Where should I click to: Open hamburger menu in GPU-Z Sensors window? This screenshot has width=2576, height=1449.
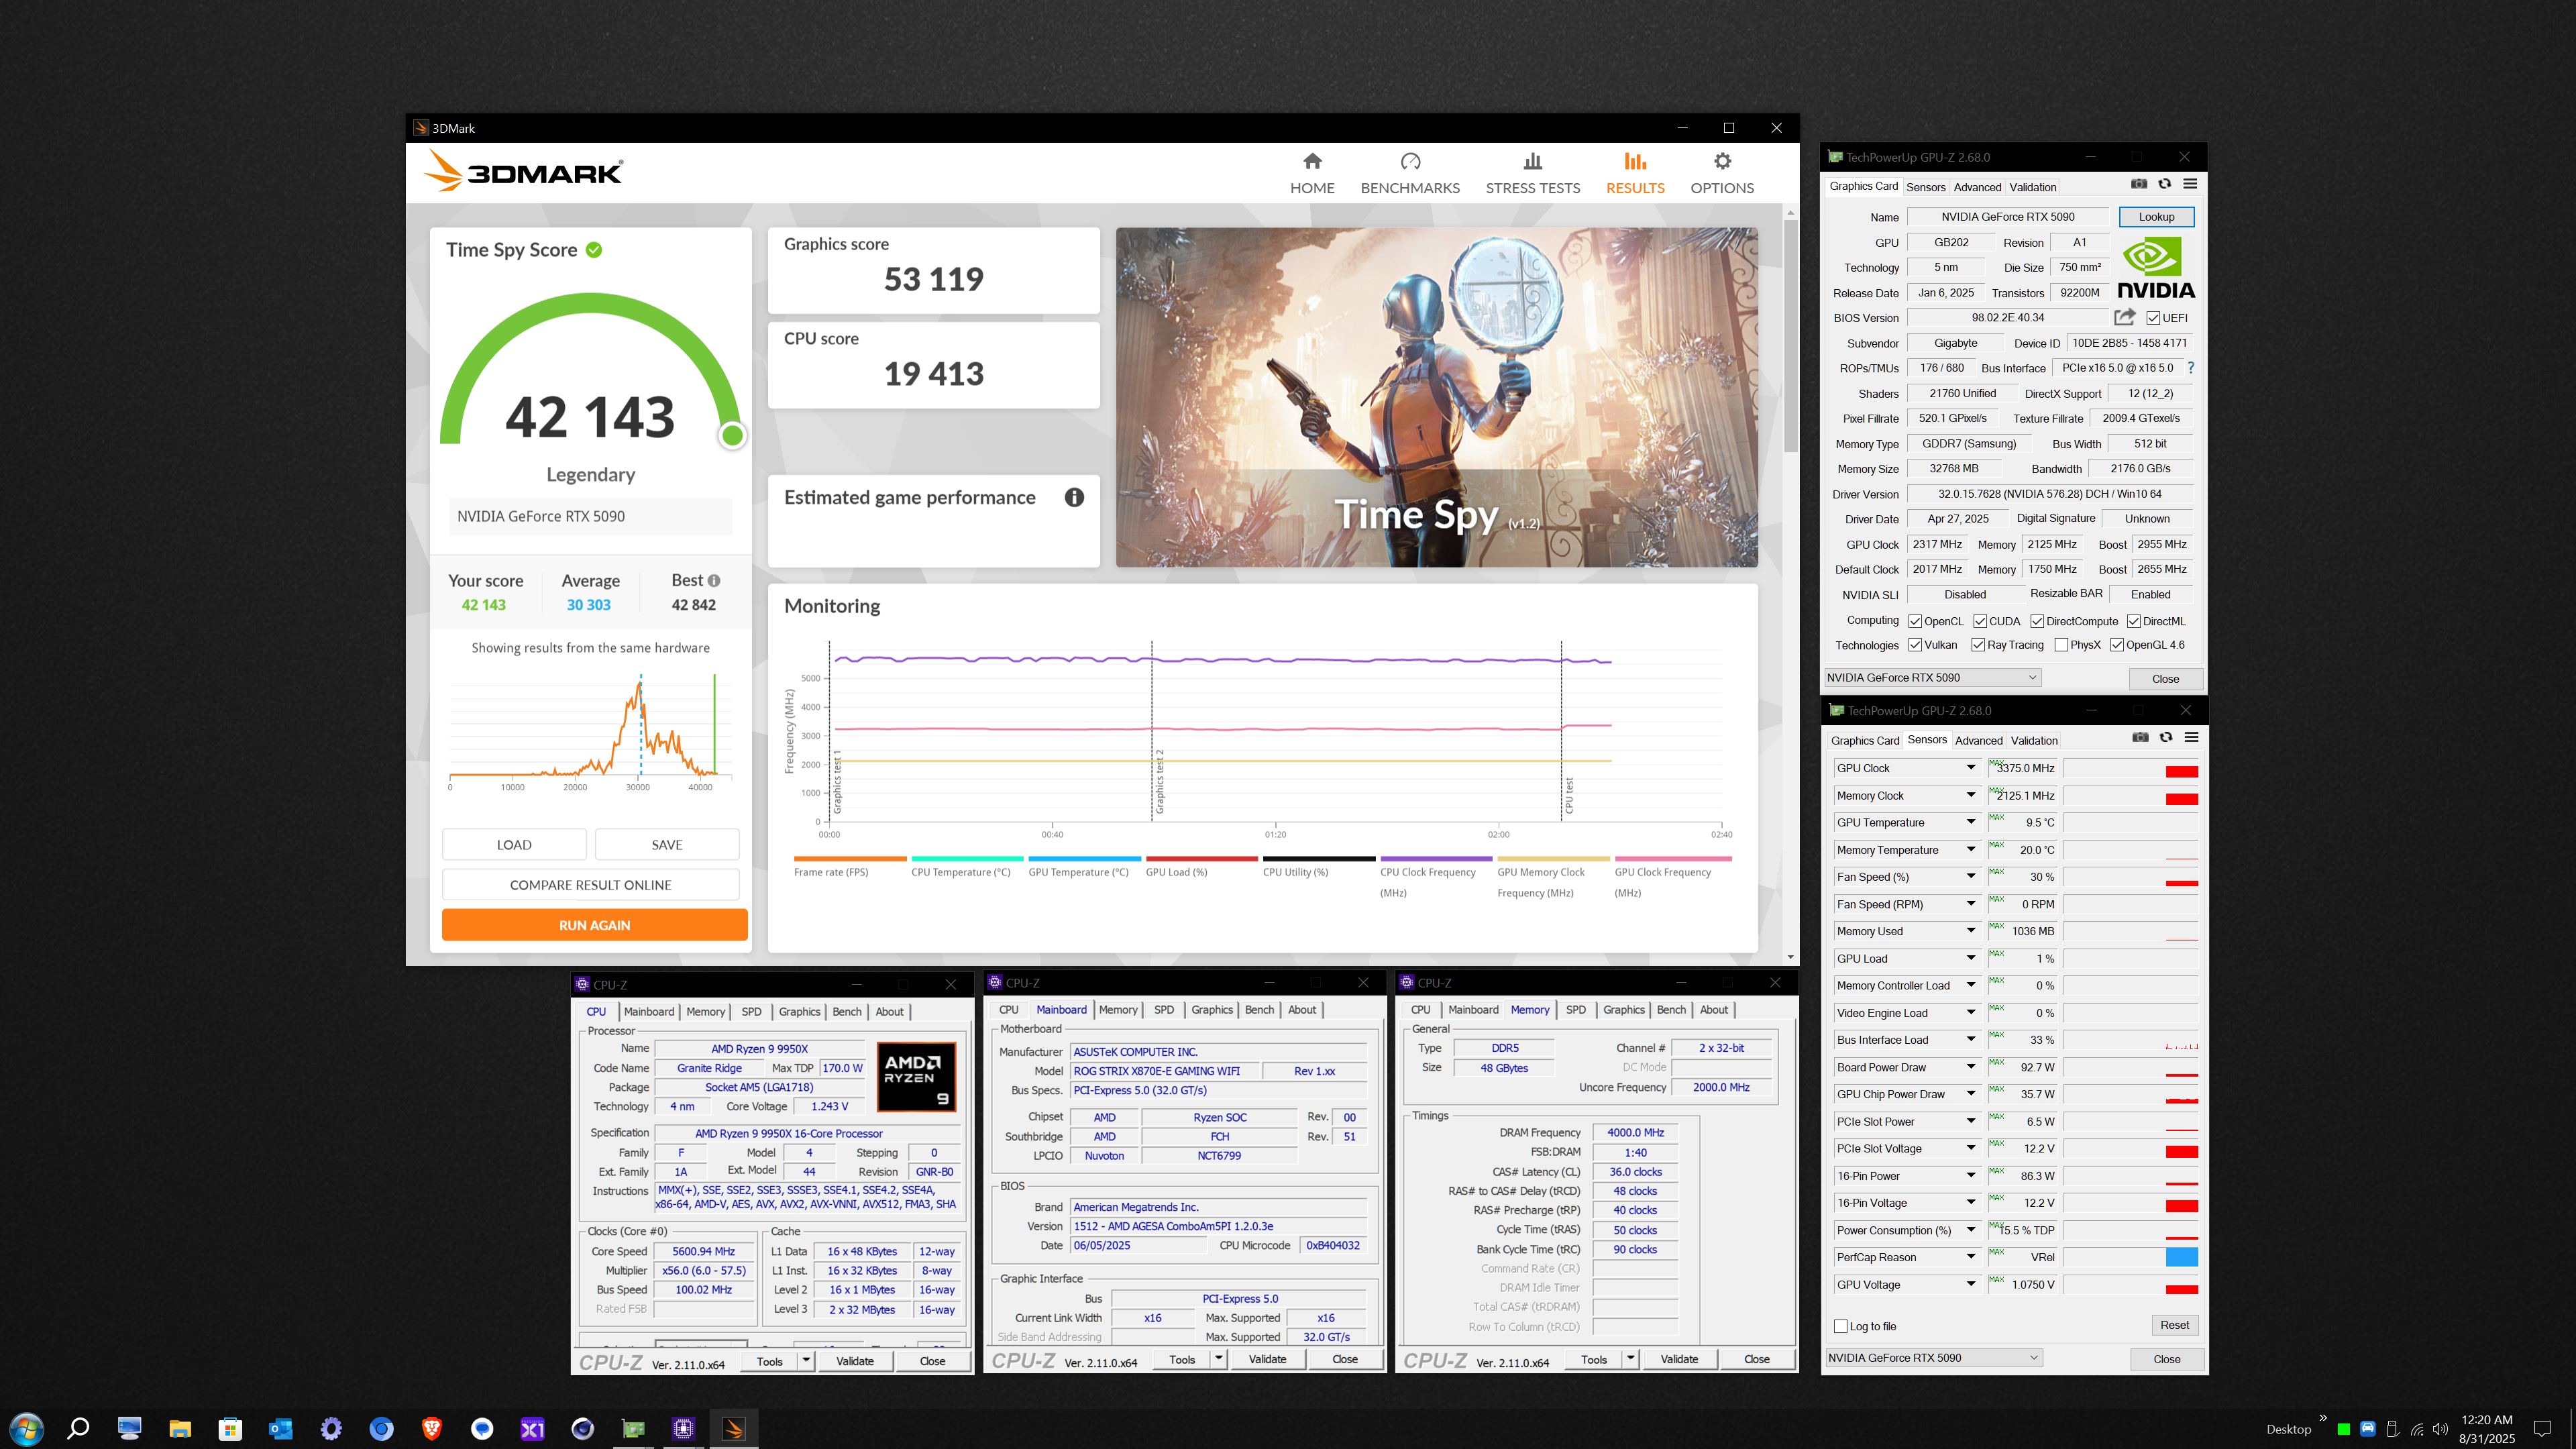[2191, 737]
